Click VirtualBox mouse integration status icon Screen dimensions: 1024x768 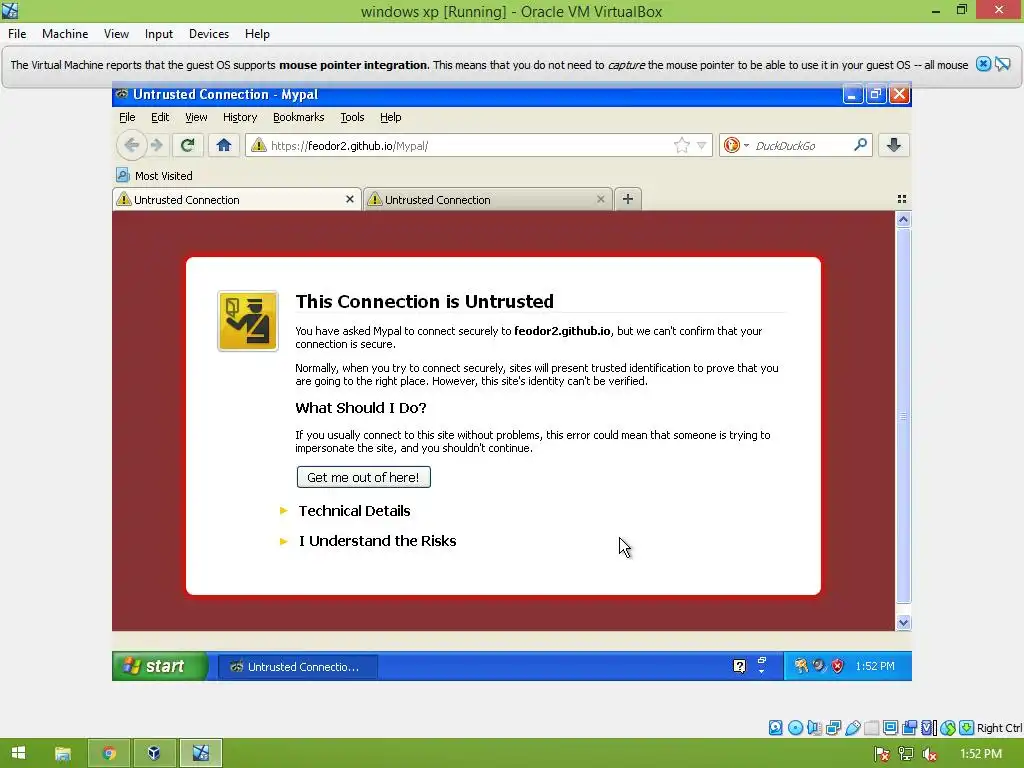[948, 728]
